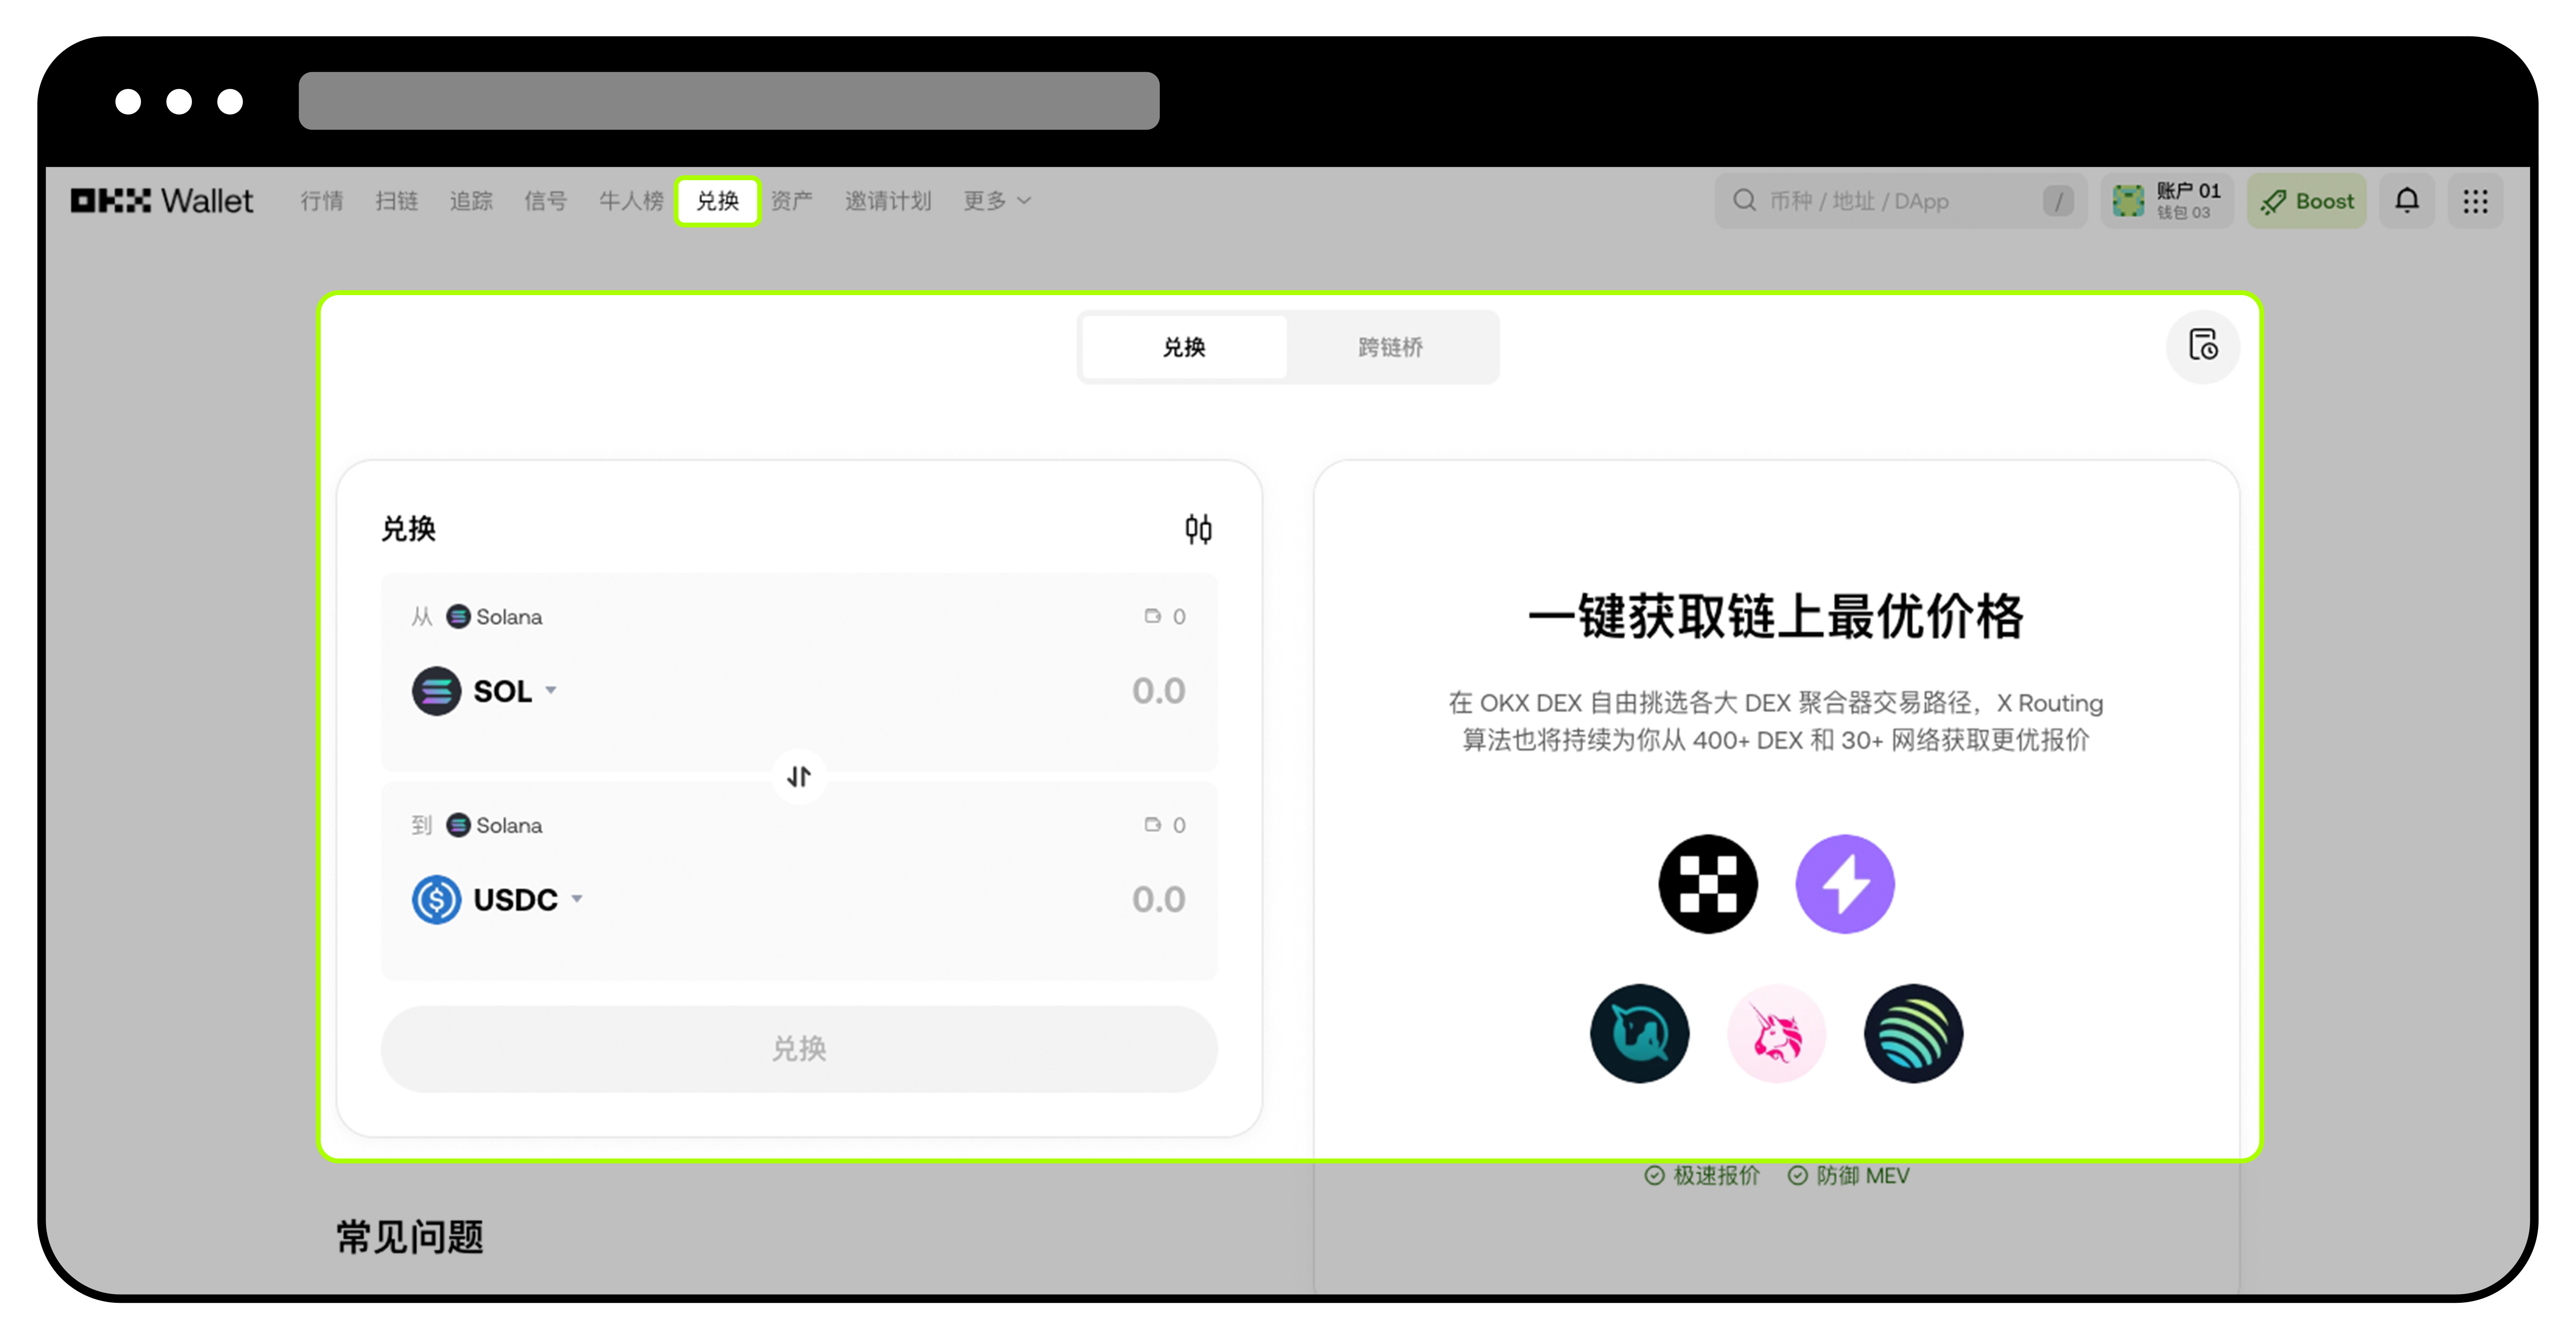Click the Boost button

[2307, 201]
